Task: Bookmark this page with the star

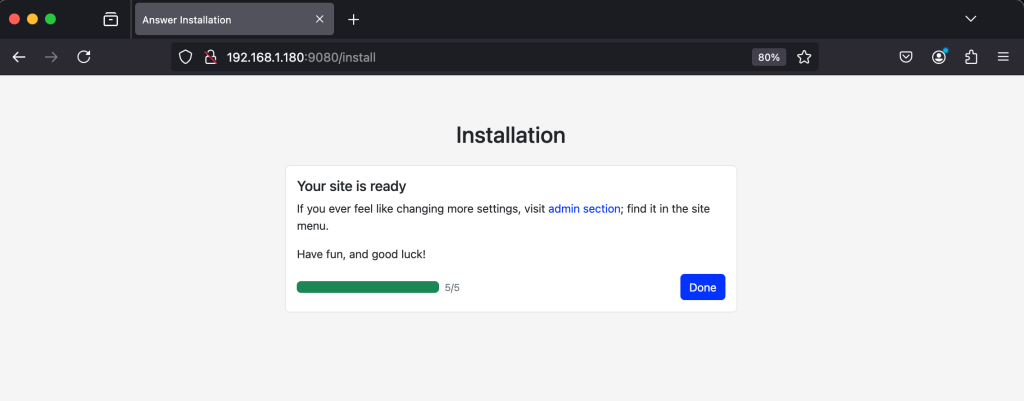Action: click(804, 57)
